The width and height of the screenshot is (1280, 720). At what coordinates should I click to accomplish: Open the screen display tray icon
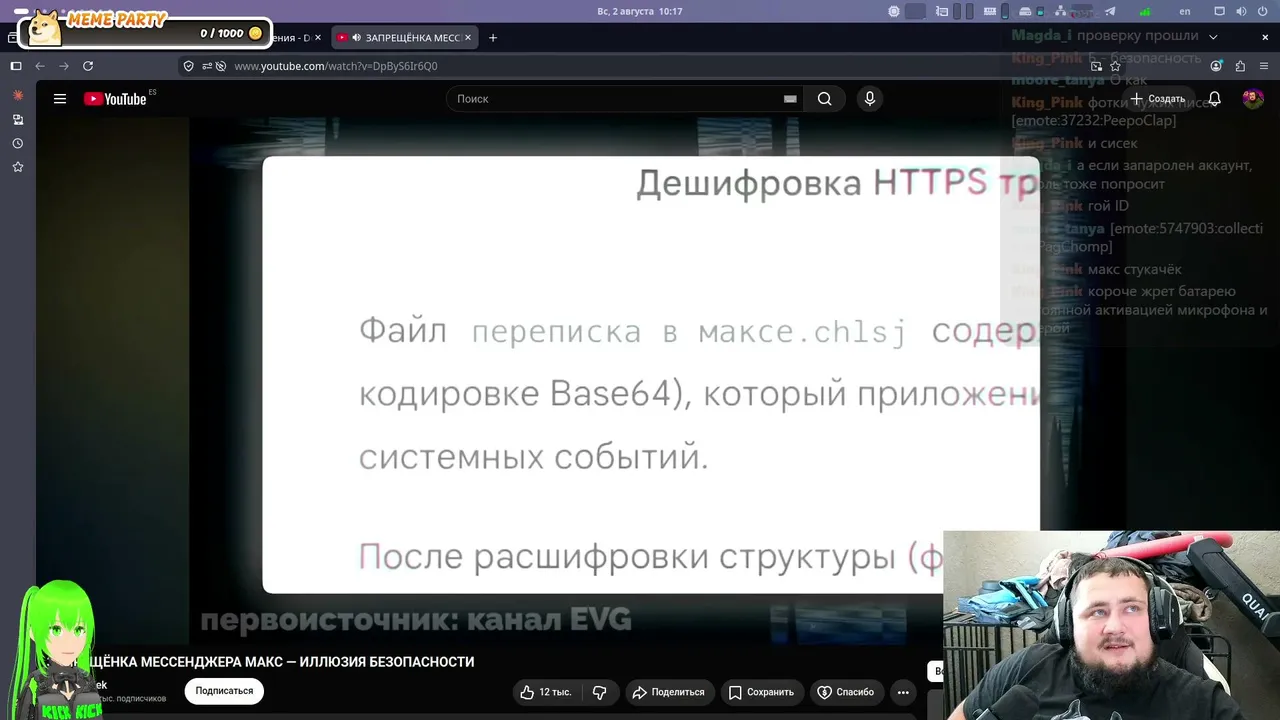click(x=1219, y=11)
